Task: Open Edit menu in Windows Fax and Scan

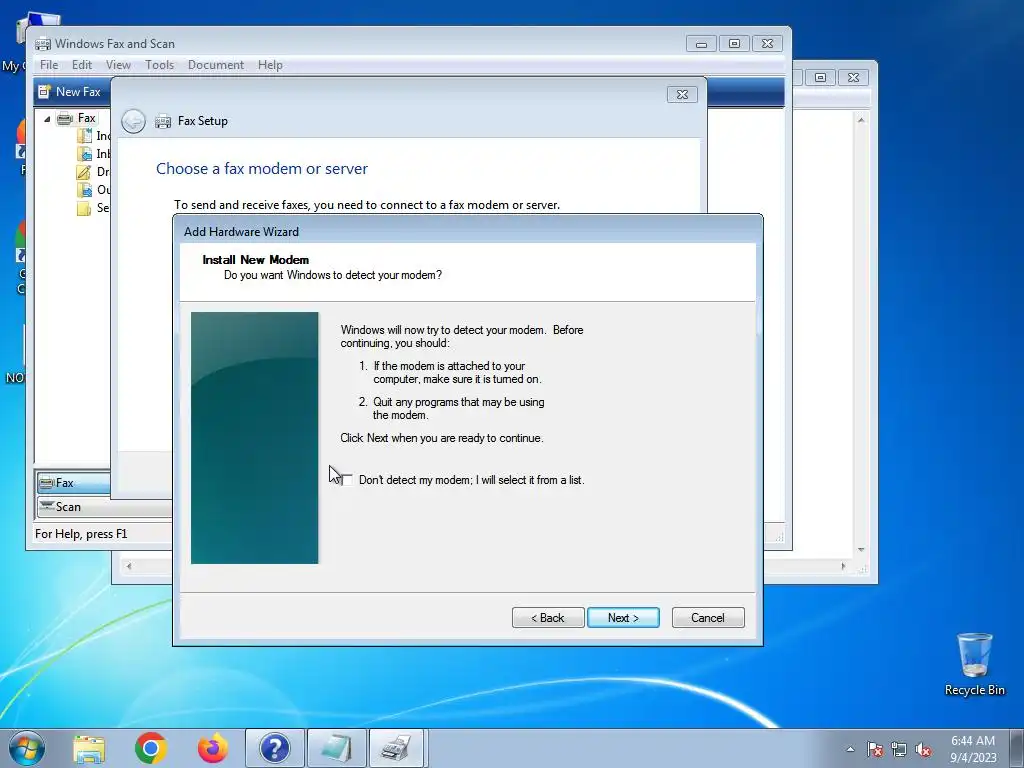Action: 82,65
